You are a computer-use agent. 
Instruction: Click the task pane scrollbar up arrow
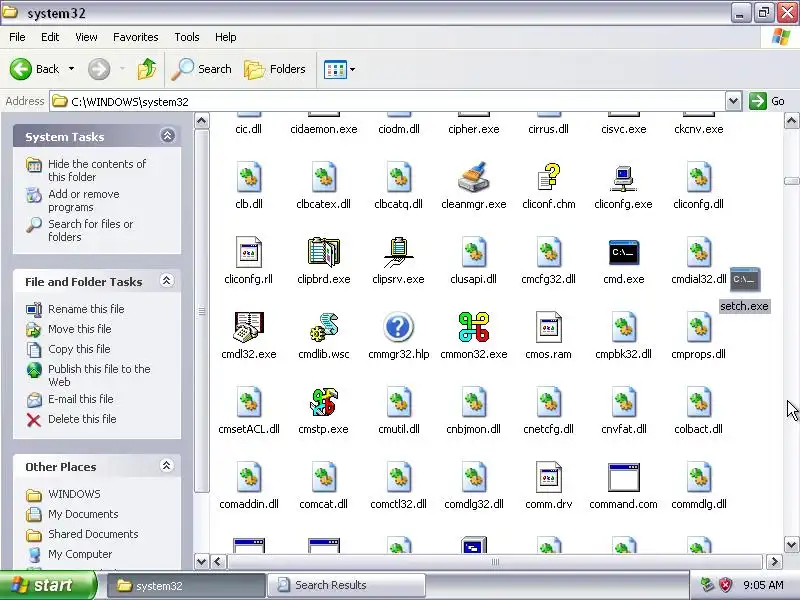click(202, 121)
